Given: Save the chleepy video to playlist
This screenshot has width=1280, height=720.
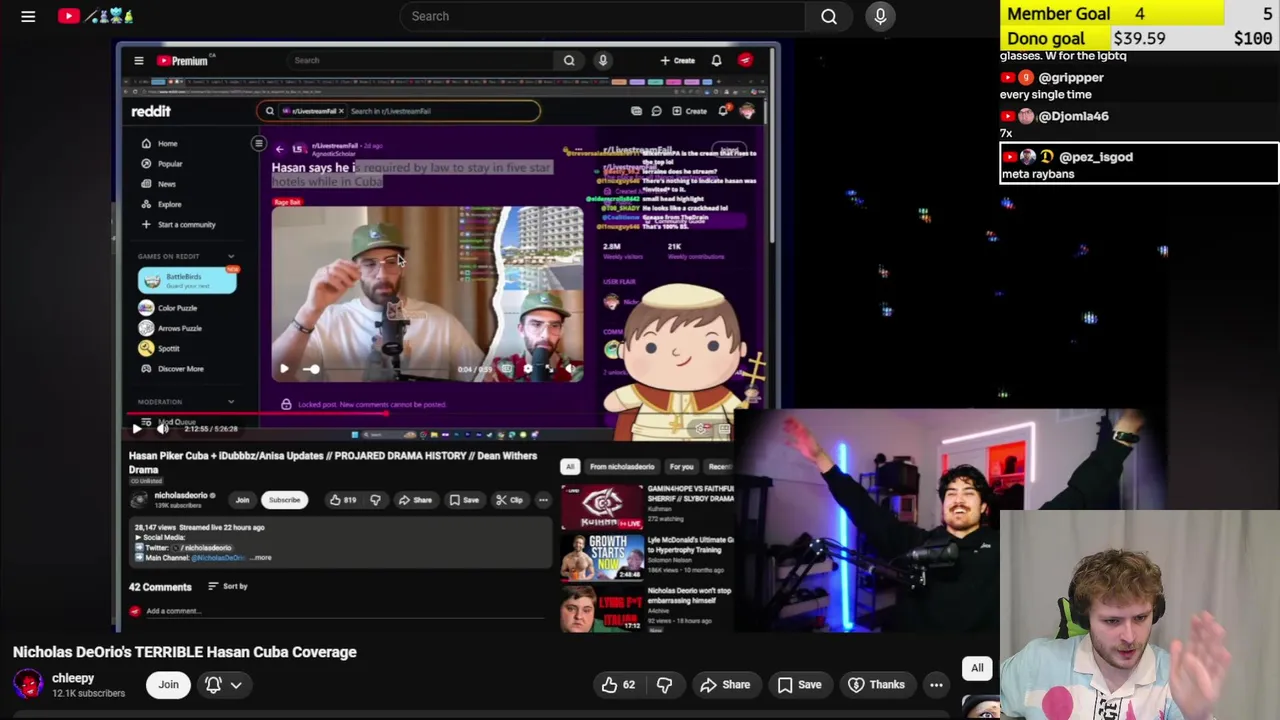Looking at the screenshot, I should tap(799, 685).
